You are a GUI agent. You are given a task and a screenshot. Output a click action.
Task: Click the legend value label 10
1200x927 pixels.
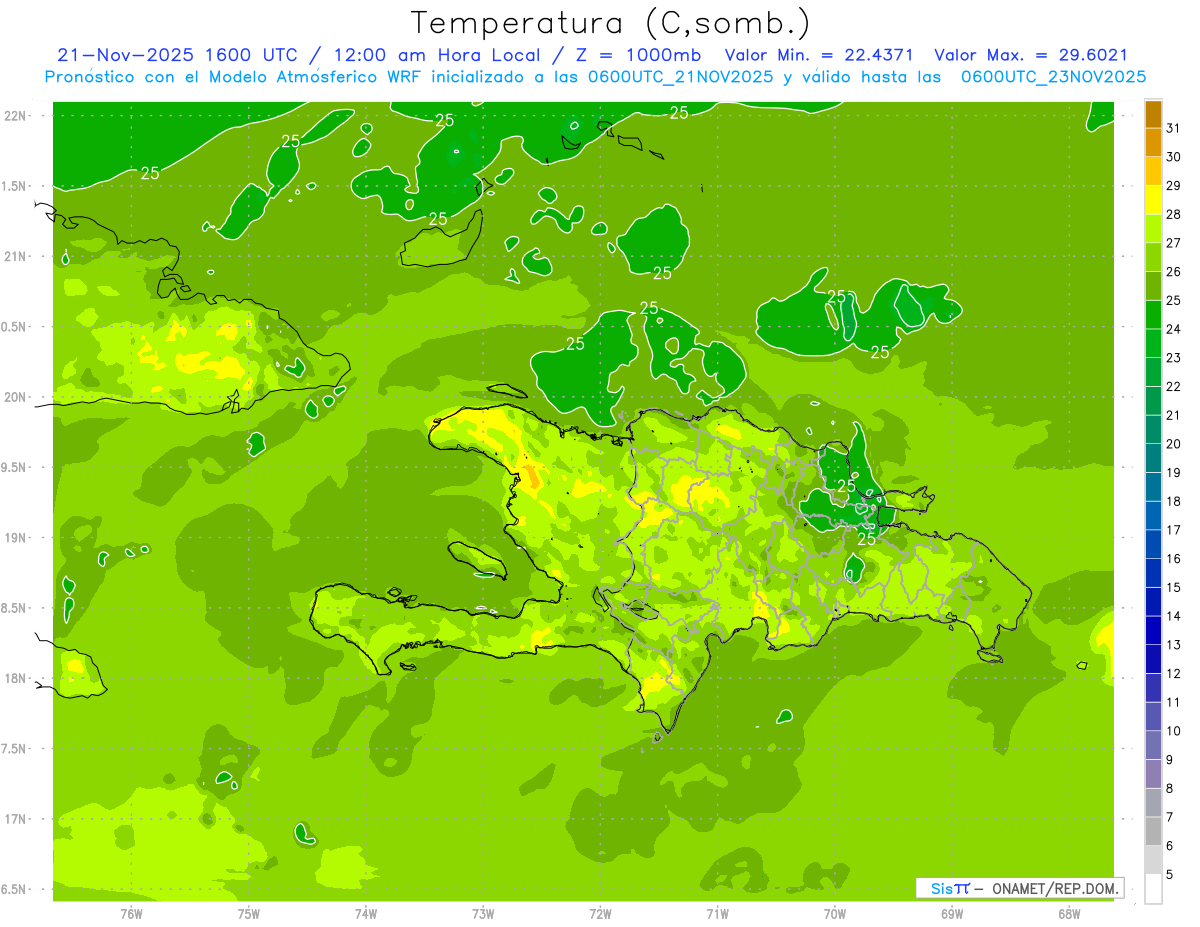[x=1174, y=731]
